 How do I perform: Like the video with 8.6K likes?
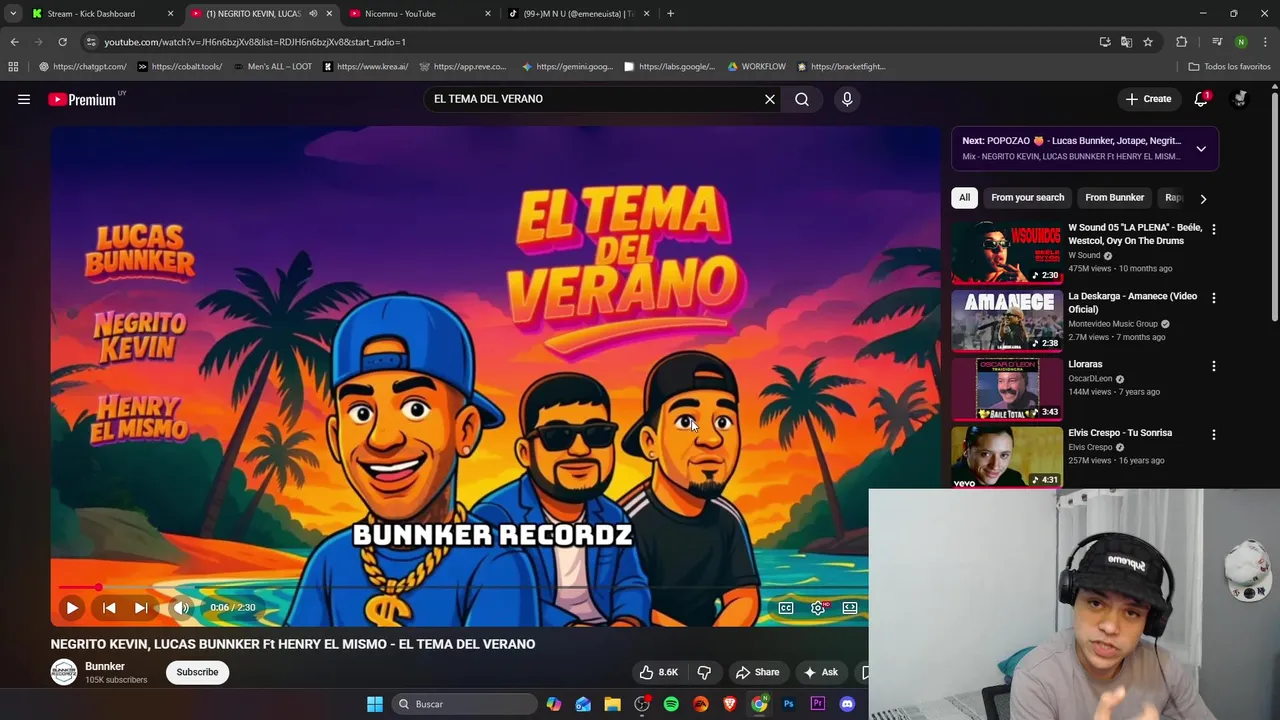[x=658, y=672]
